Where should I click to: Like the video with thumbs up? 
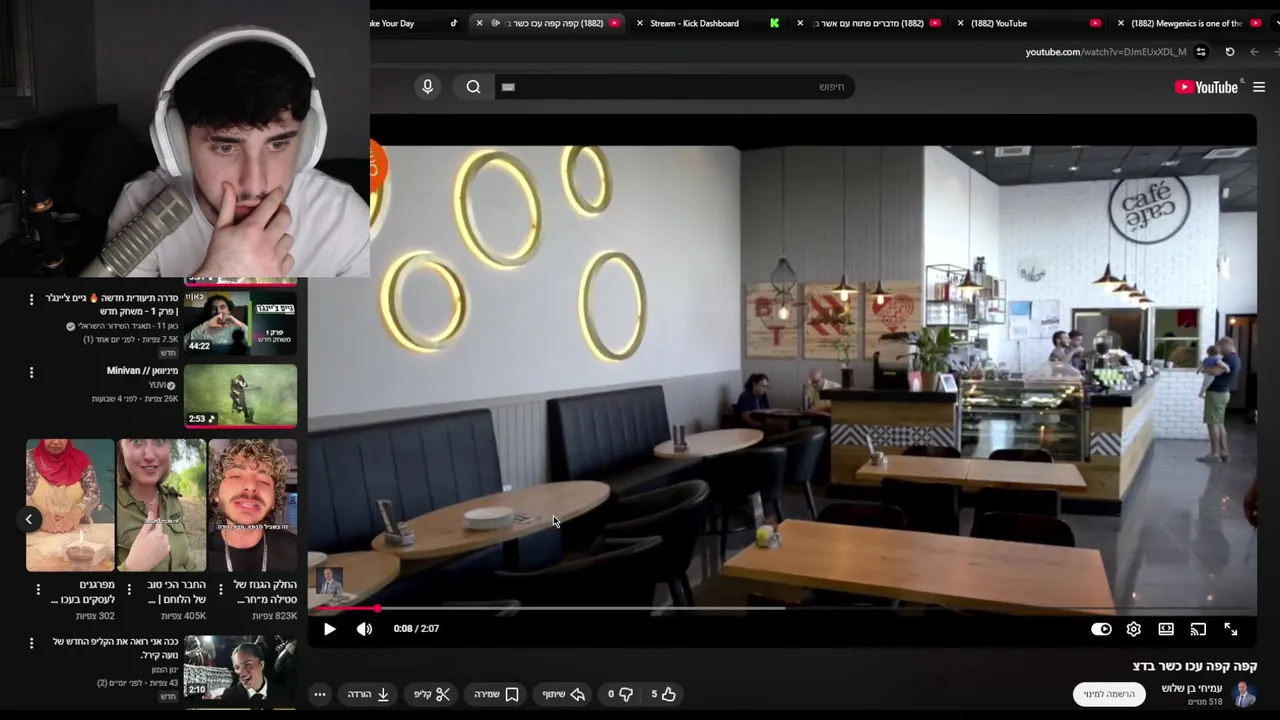pos(664,694)
